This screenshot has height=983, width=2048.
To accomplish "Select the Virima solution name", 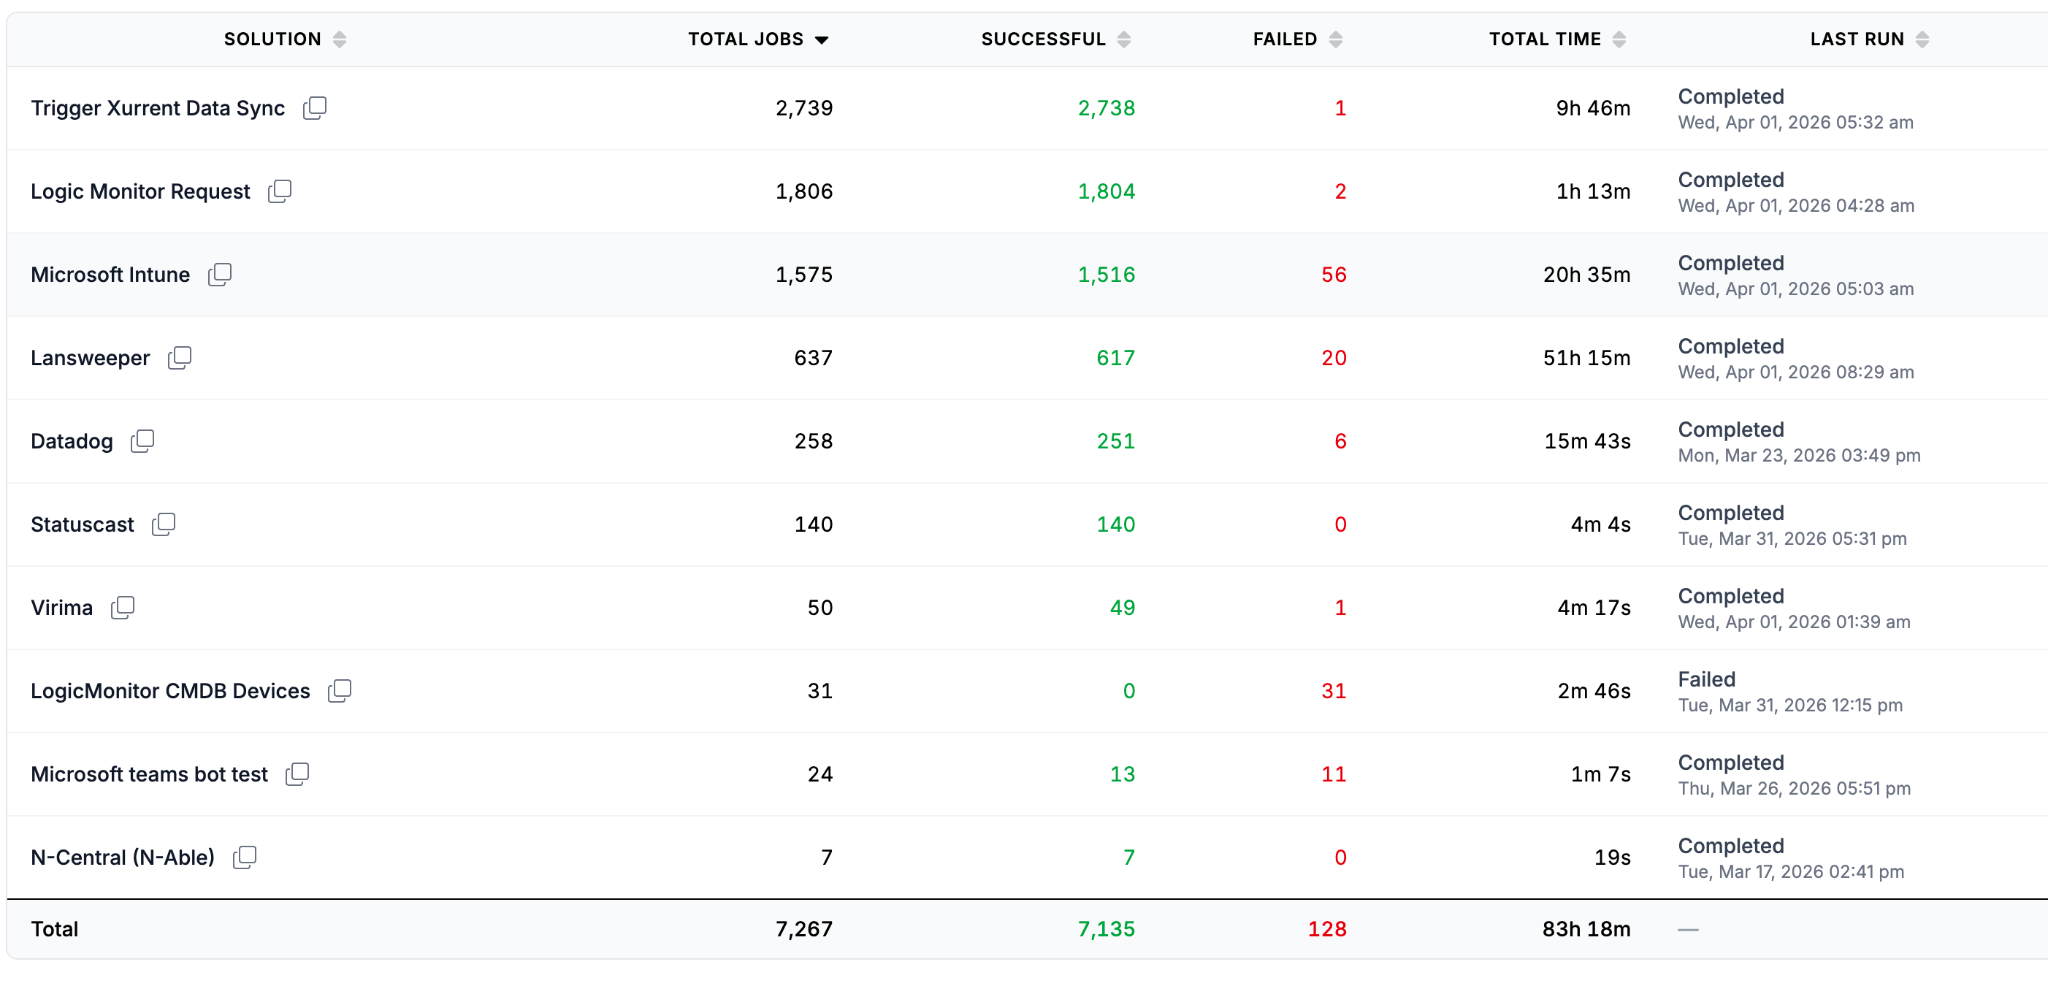I will (62, 608).
